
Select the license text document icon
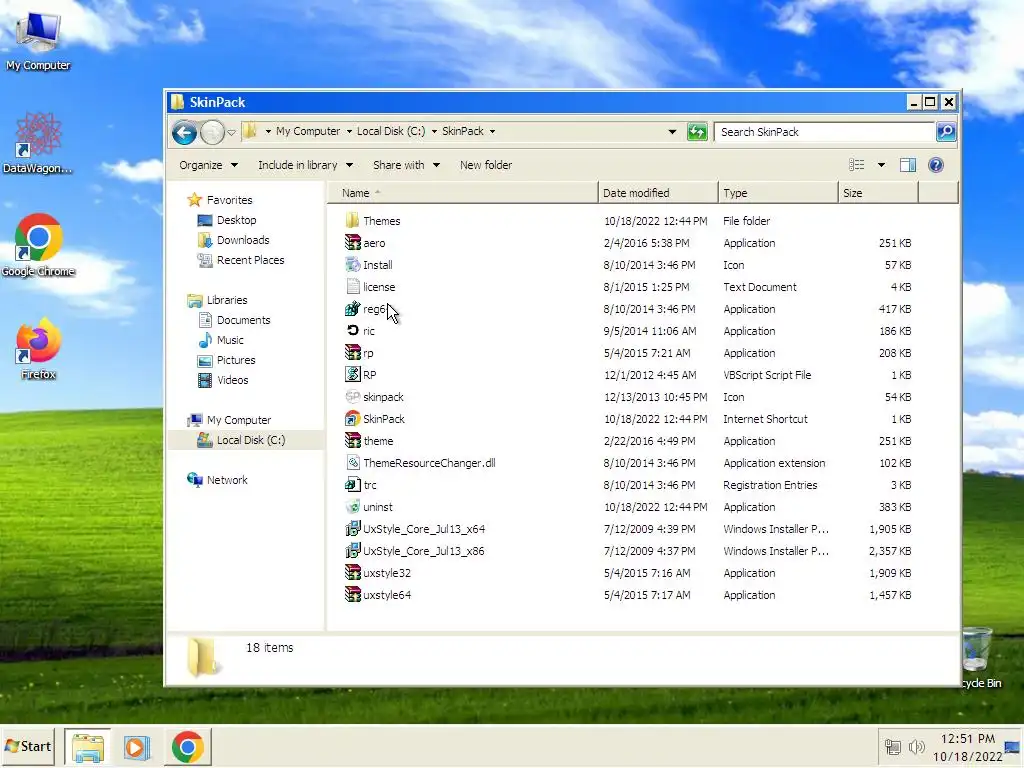click(353, 287)
